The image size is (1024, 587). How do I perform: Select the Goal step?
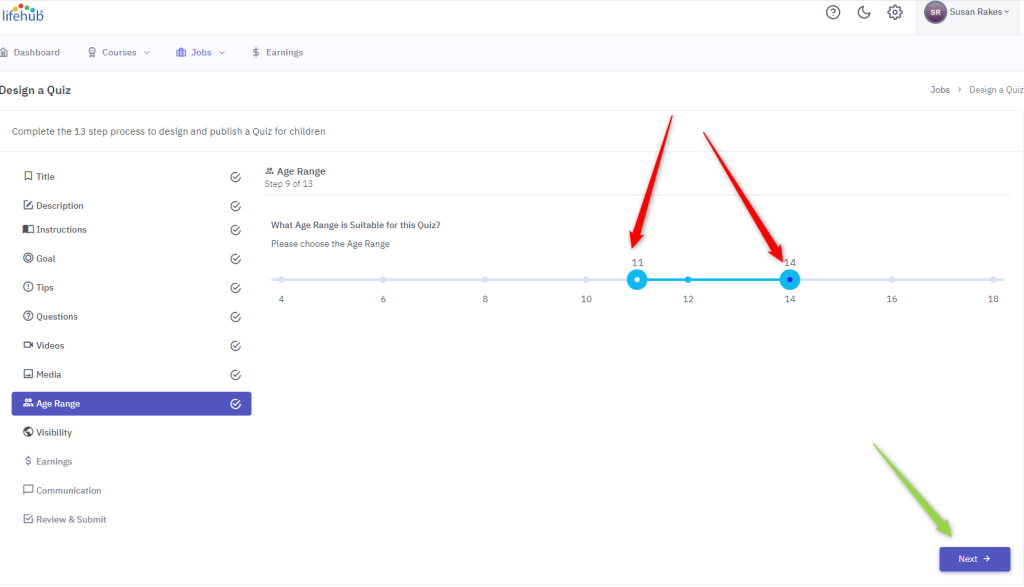(131, 259)
